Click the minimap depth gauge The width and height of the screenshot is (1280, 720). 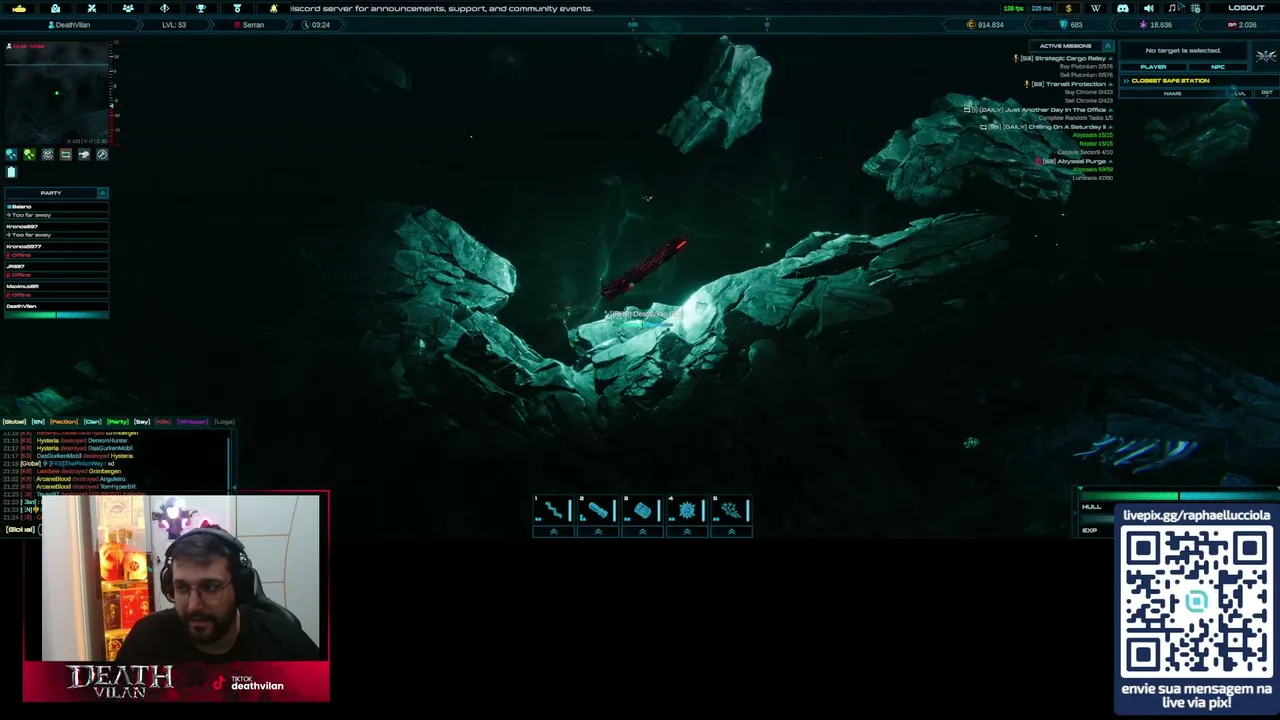point(115,92)
